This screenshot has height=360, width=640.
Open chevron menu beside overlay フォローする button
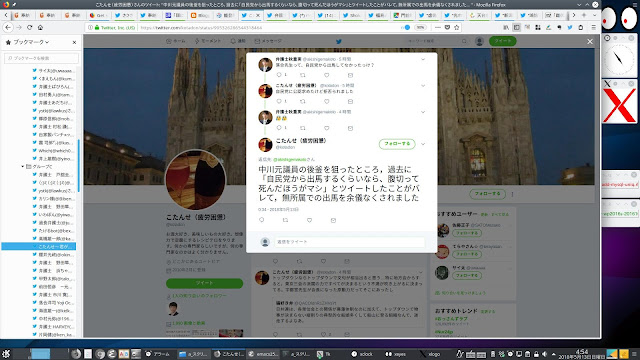pyautogui.click(x=423, y=144)
